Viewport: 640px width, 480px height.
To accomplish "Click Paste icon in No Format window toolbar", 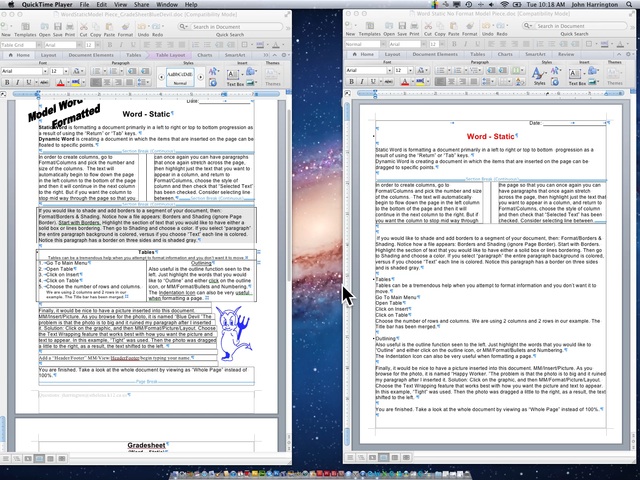I will pos(454,26).
